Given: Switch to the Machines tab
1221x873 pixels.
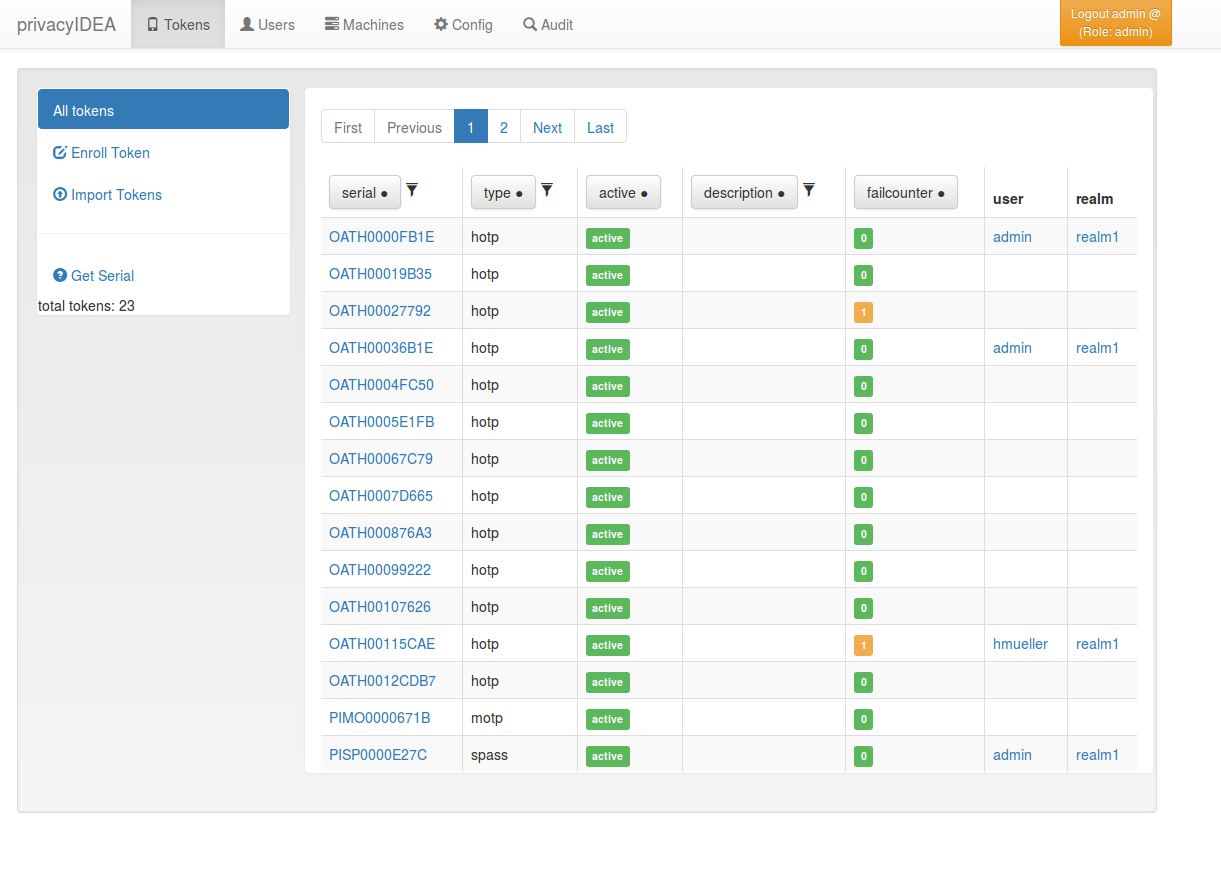Looking at the screenshot, I should (364, 24).
